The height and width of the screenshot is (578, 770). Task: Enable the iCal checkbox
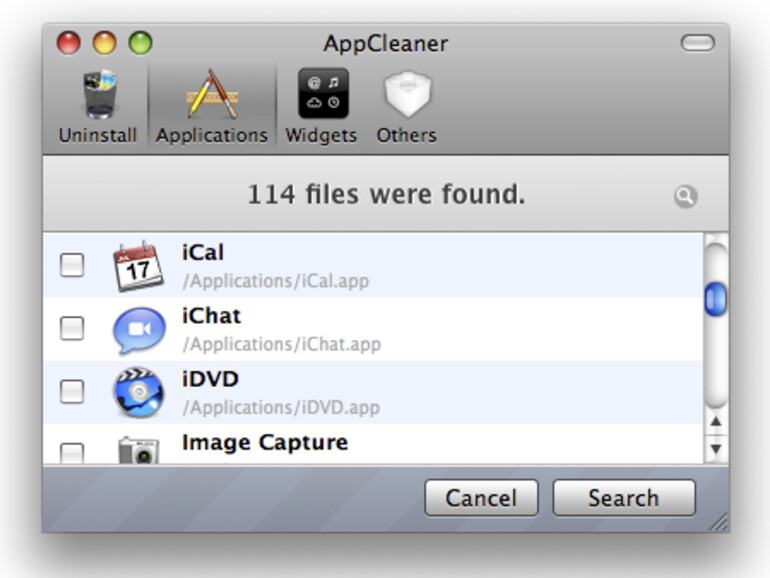72,265
